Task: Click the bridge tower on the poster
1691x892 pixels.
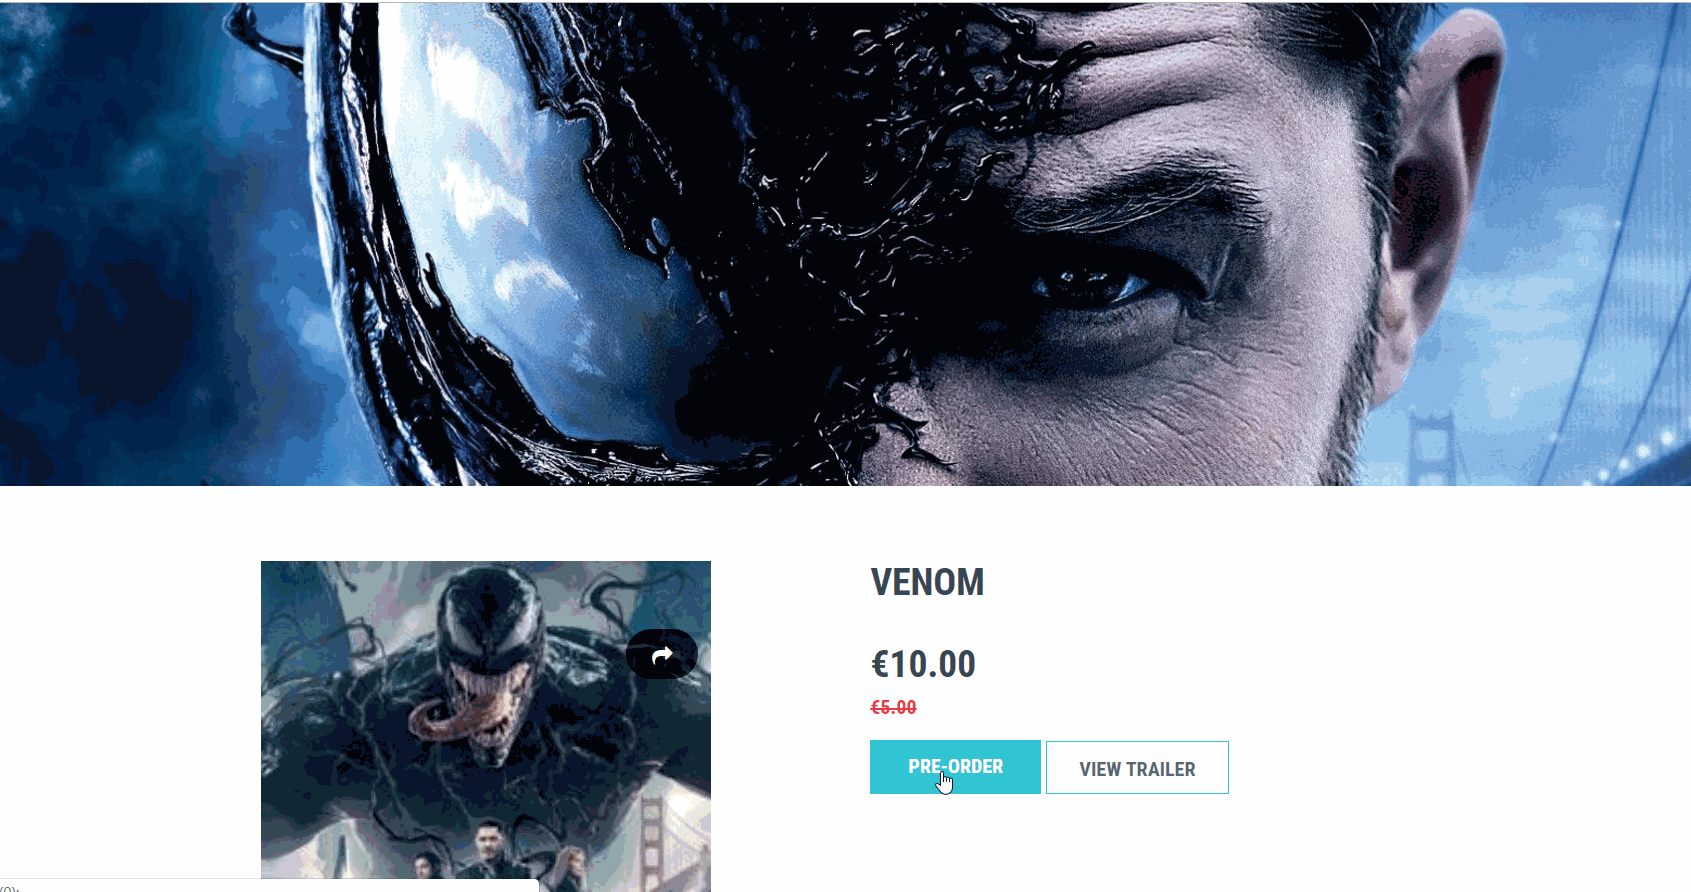Action: point(653,840)
